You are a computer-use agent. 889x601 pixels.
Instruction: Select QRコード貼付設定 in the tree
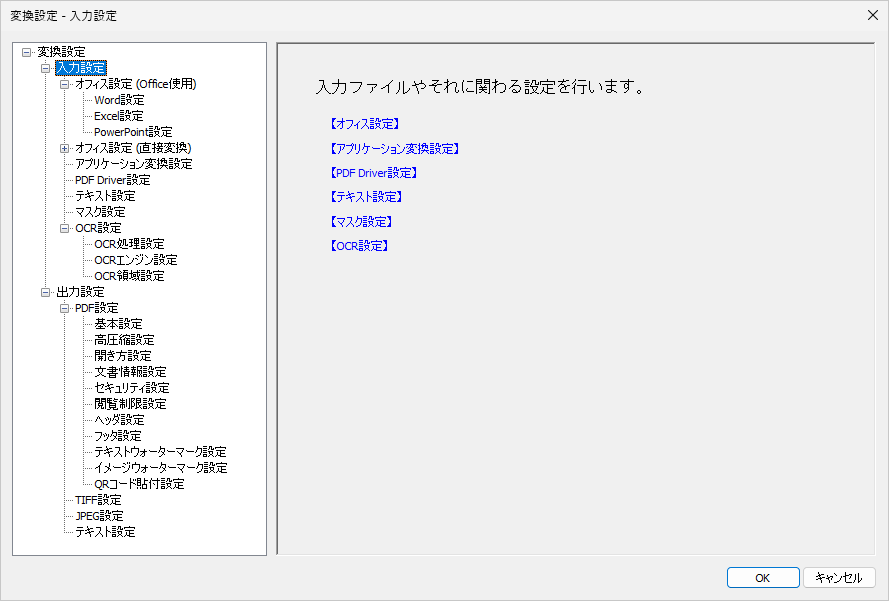pyautogui.click(x=138, y=483)
